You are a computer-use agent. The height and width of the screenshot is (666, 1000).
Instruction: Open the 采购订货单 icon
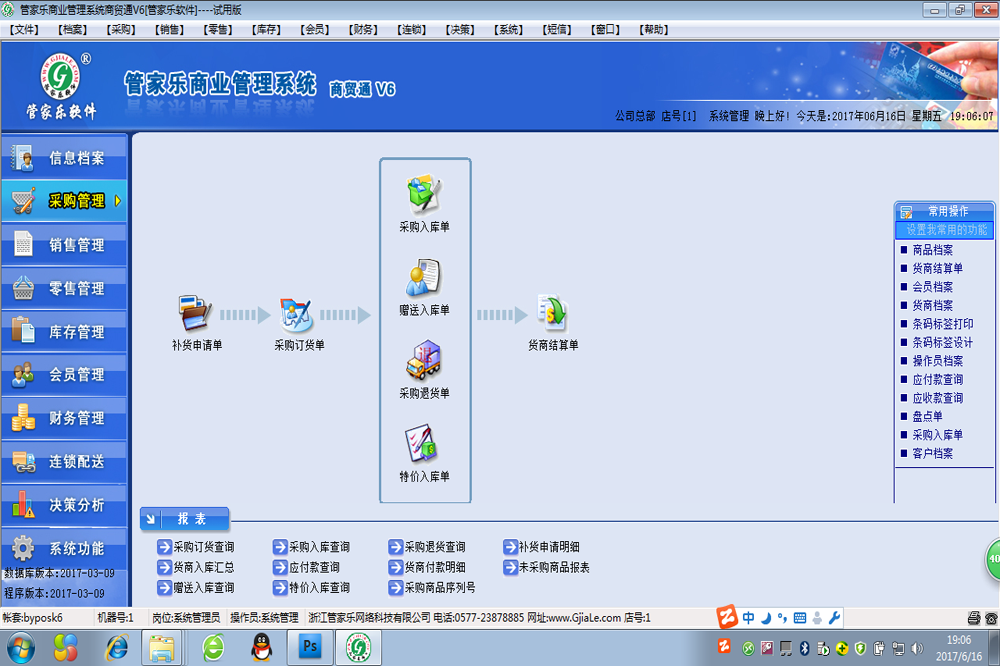click(297, 314)
